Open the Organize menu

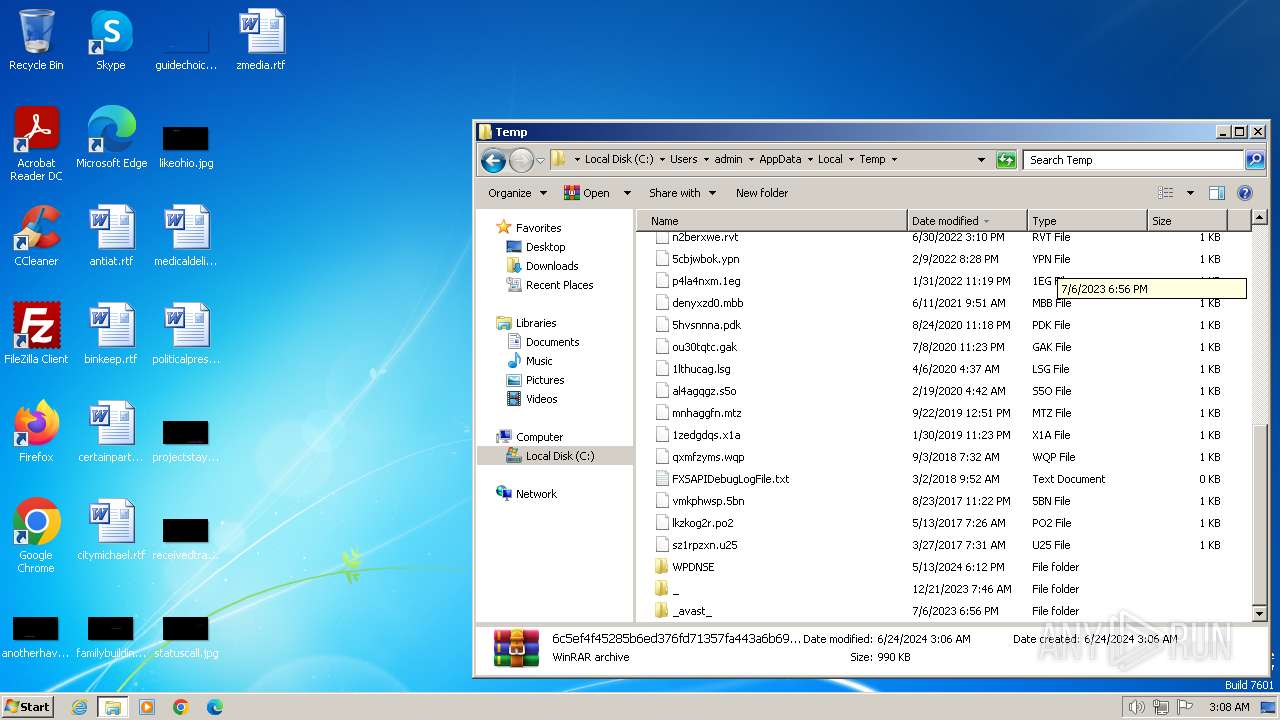coord(517,193)
